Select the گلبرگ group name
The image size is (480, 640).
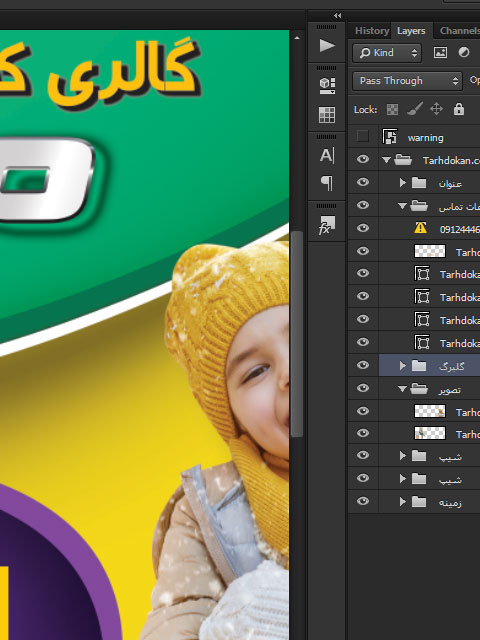coord(451,367)
